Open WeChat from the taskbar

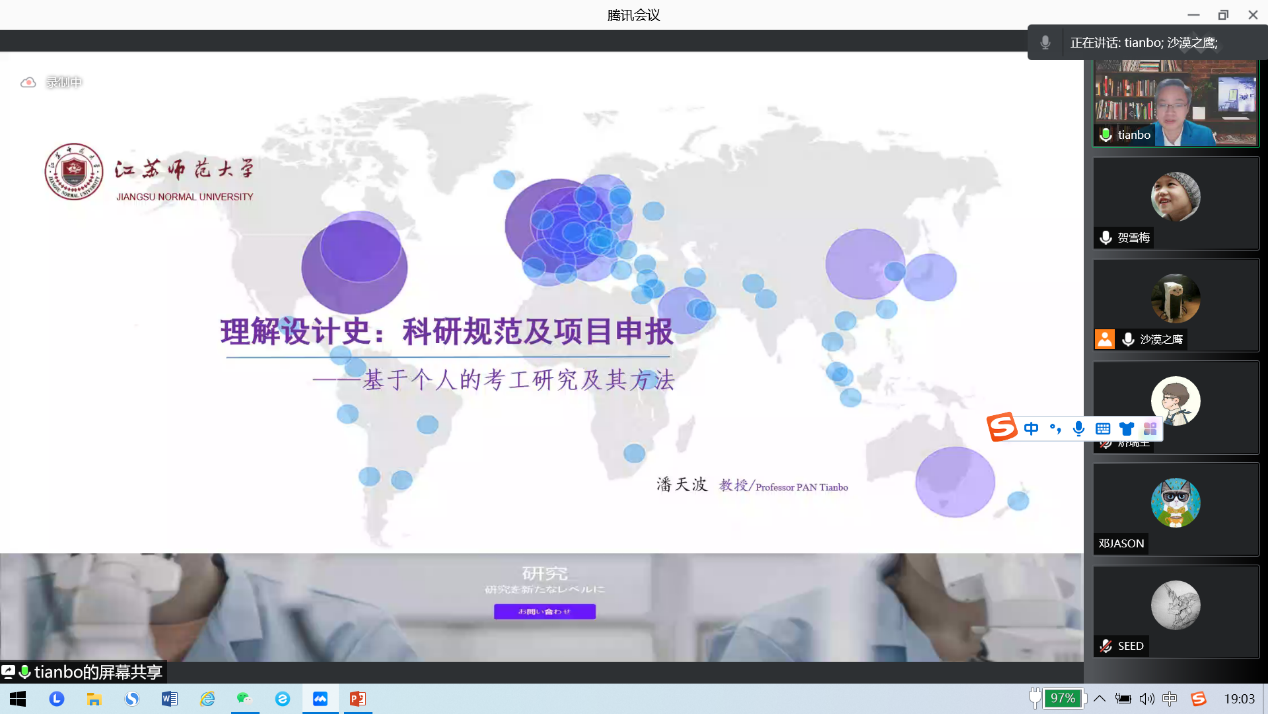click(x=243, y=699)
